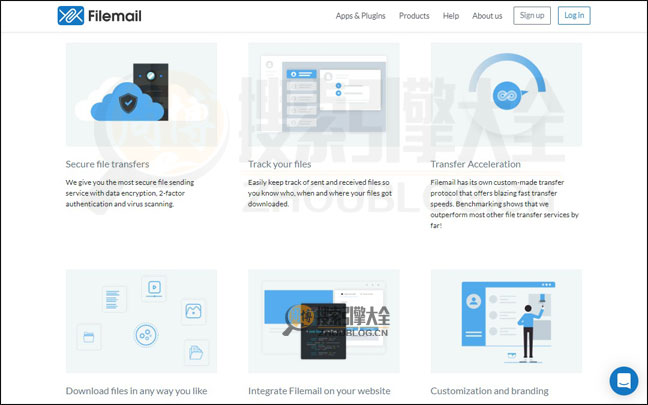
Task: Open the Products menu
Action: tap(414, 16)
